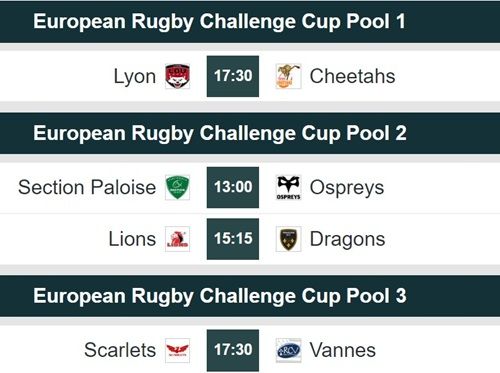Select the Challenge Cup Pool 1 header
The height and width of the screenshot is (373, 500).
pos(250,22)
